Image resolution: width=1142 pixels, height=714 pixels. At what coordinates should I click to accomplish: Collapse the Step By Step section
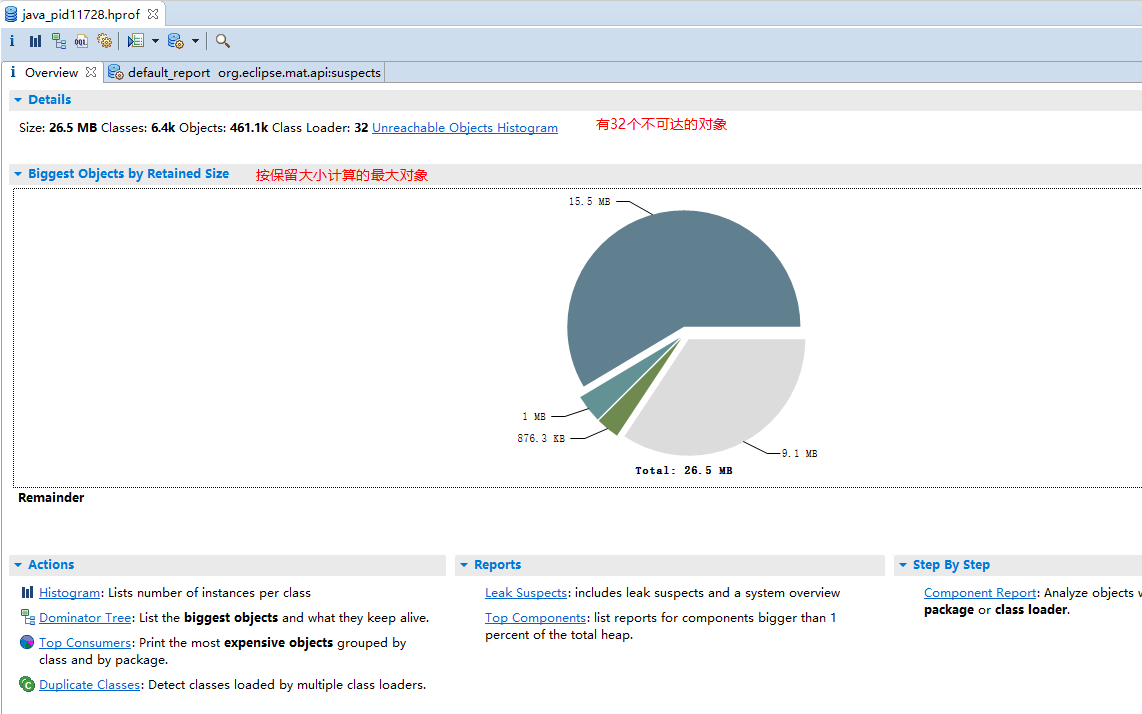coord(903,565)
